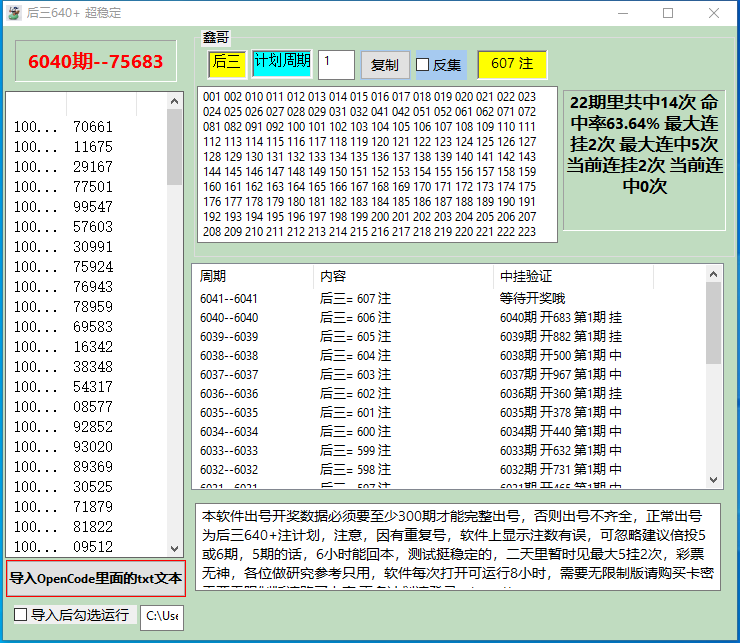Click the plan table scrollbar thumb
Screen dimensions: 740x643
(714, 323)
